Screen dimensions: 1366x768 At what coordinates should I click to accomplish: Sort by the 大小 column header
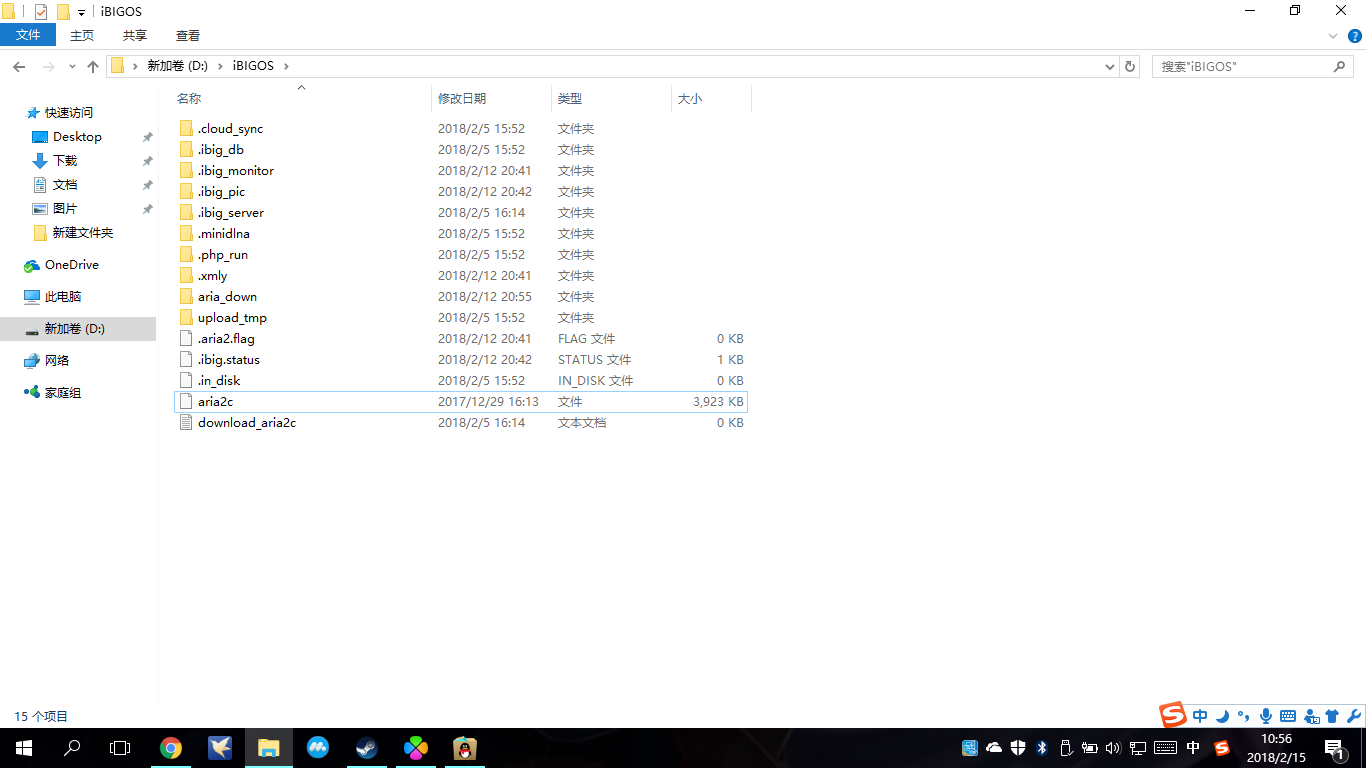coord(711,98)
